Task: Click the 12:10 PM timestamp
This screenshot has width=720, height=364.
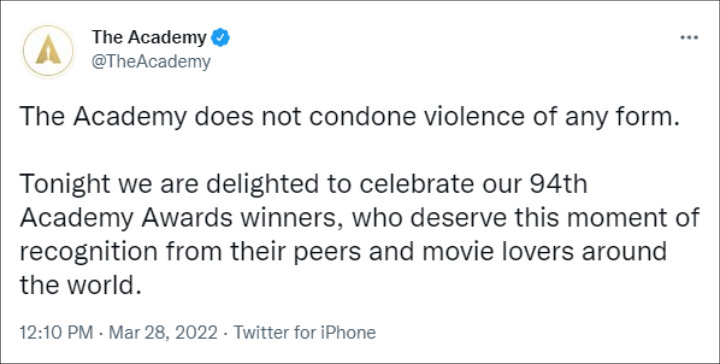Action: point(56,332)
